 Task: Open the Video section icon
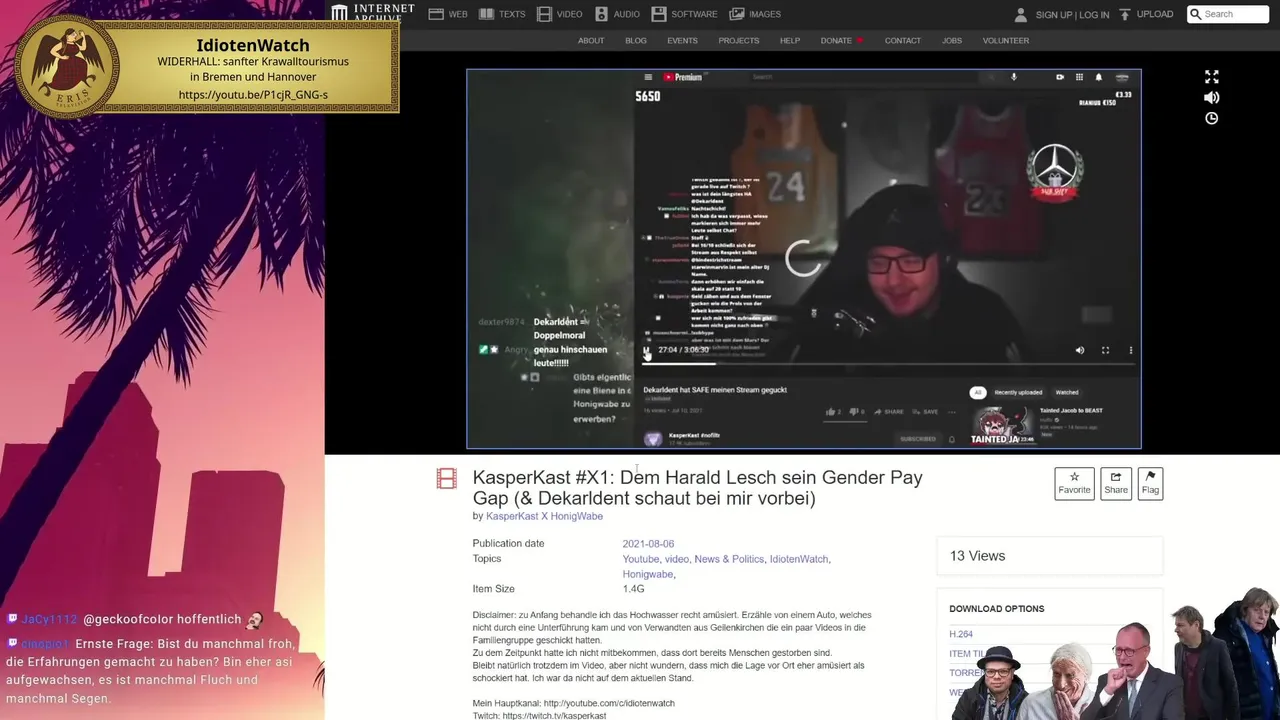pos(544,14)
